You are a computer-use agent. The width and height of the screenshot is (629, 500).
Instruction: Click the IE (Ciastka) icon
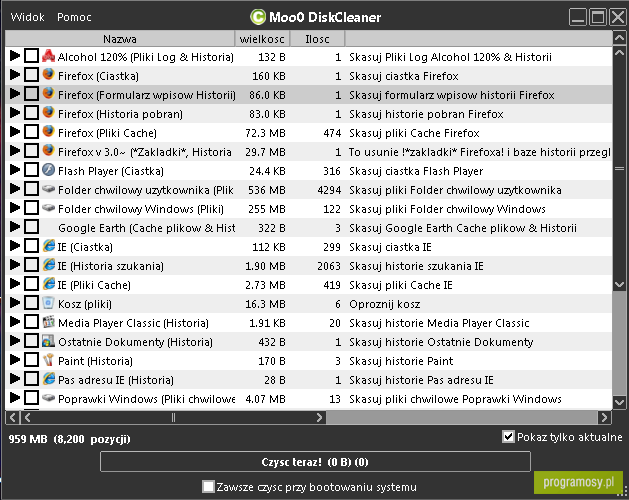point(49,246)
